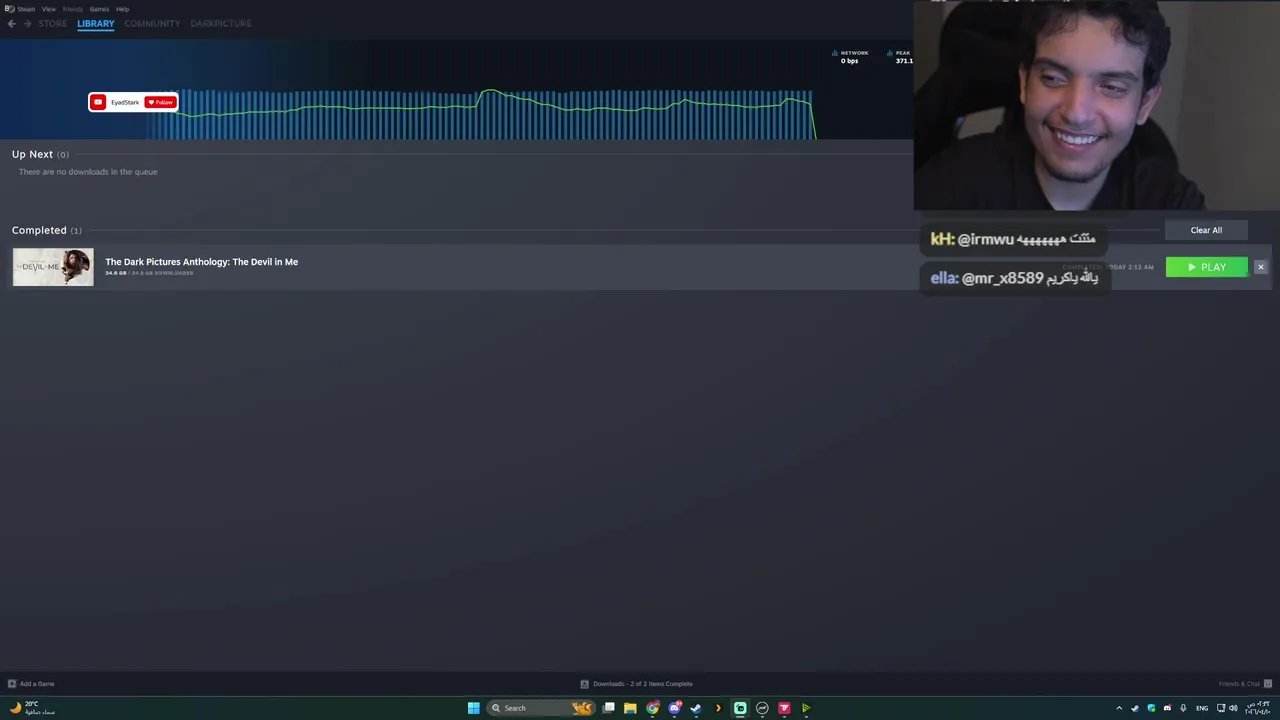Open Discord from the taskbar

coord(674,708)
